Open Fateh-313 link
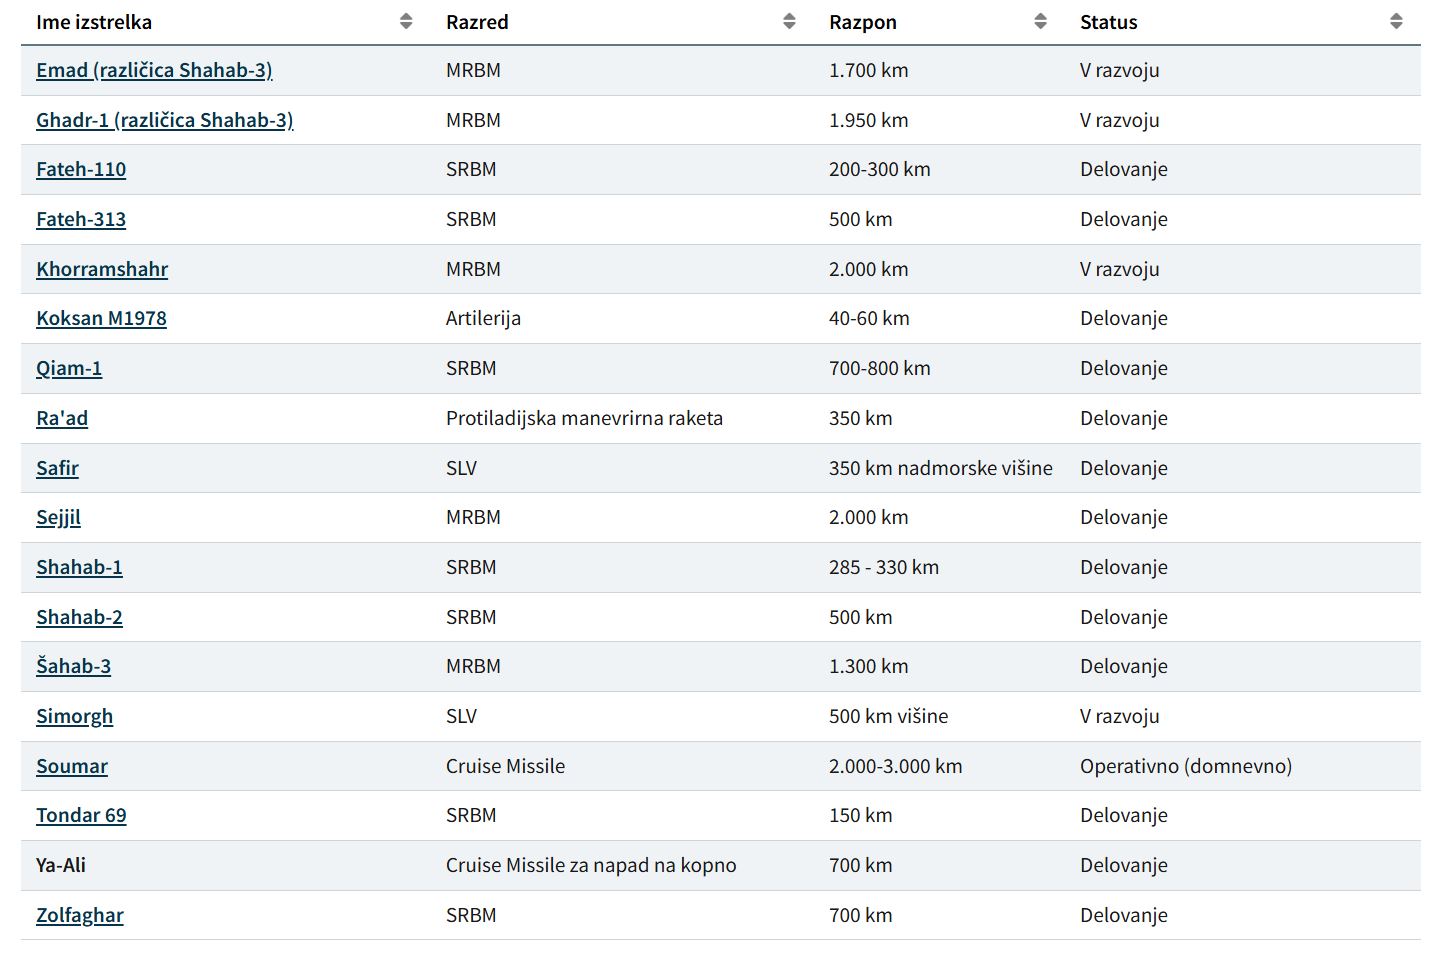 (81, 219)
